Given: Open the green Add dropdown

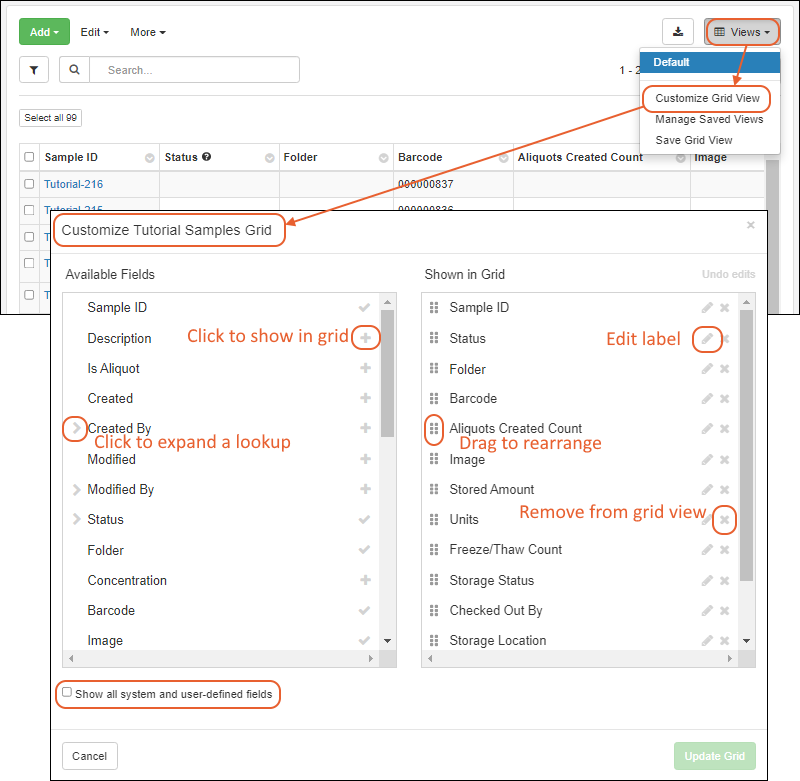Looking at the screenshot, I should pos(44,32).
